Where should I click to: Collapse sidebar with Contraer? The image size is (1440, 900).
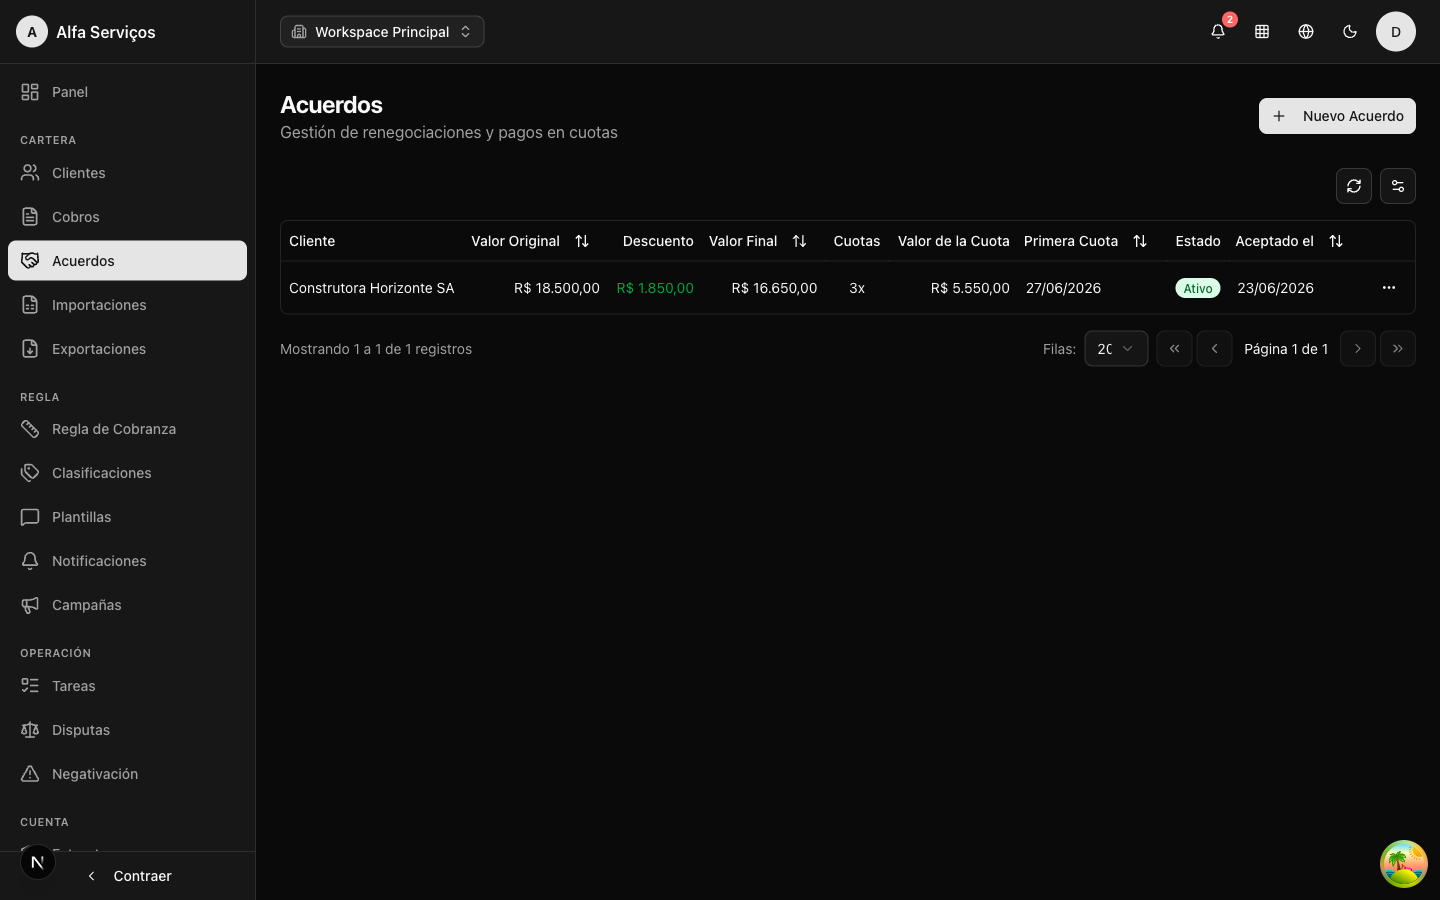128,876
